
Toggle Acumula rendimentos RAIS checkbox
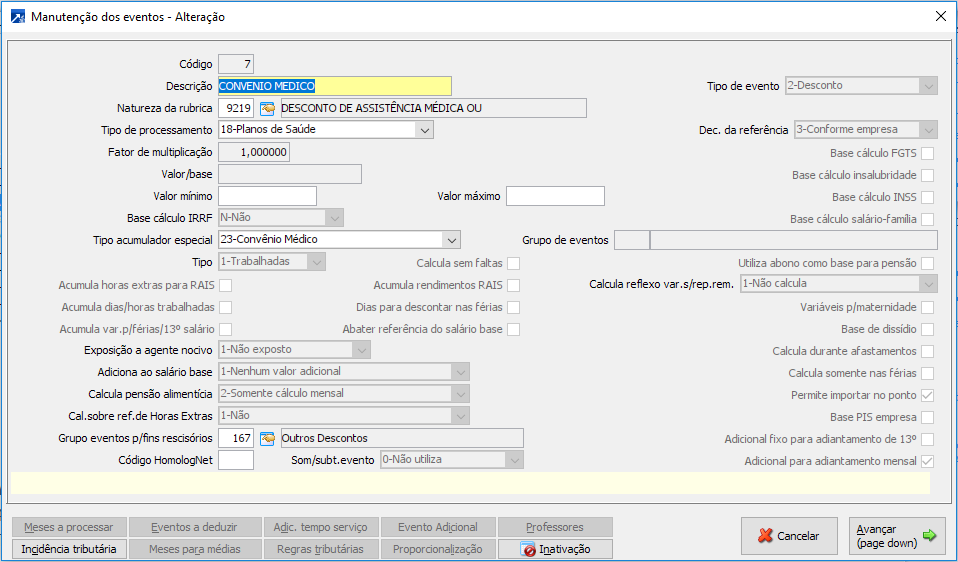point(513,285)
